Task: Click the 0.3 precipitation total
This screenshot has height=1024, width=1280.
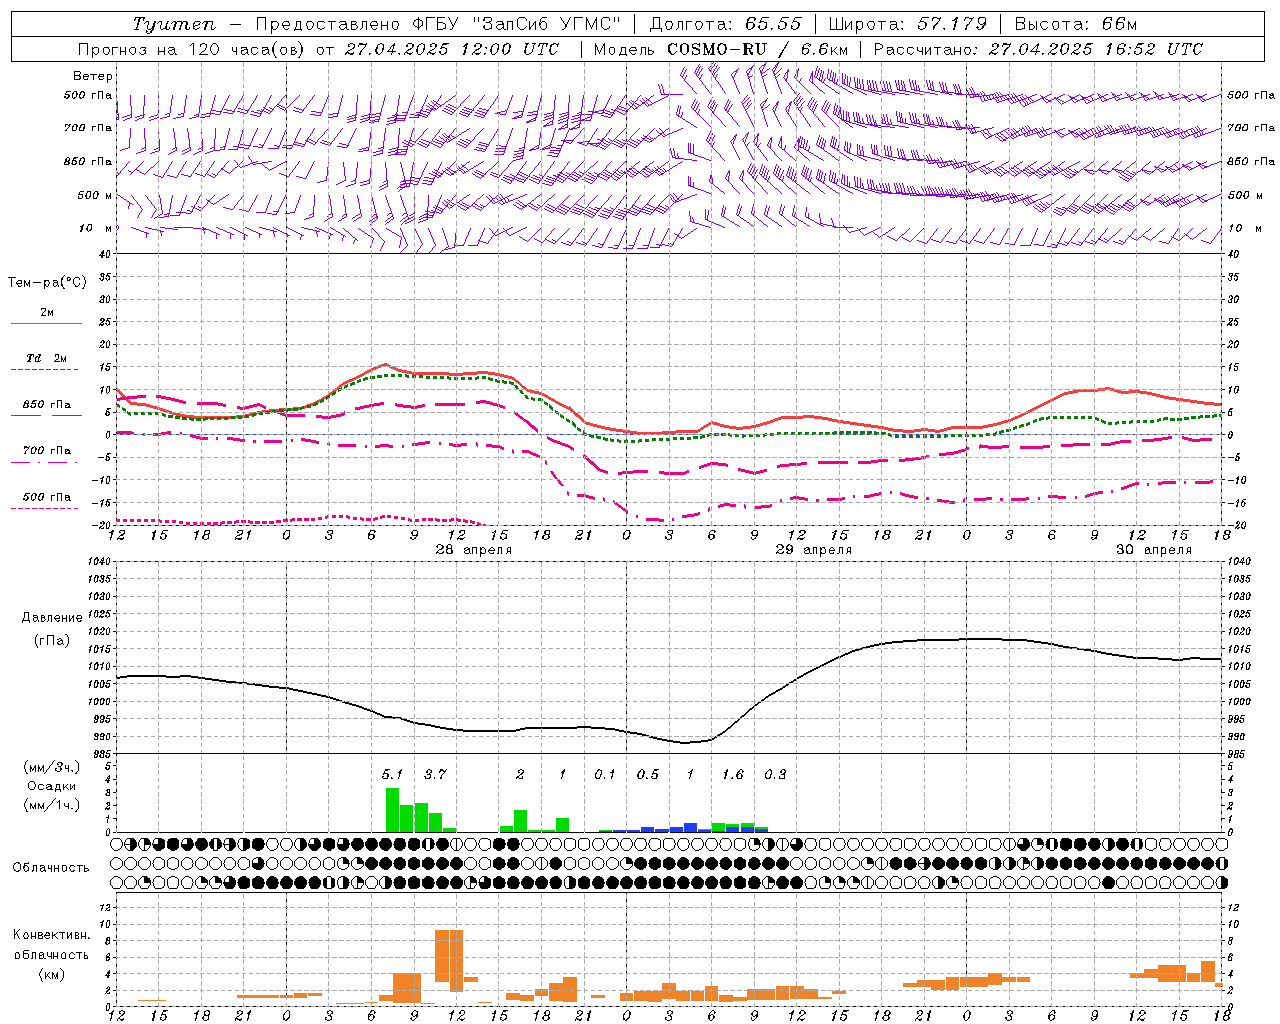Action: [775, 774]
